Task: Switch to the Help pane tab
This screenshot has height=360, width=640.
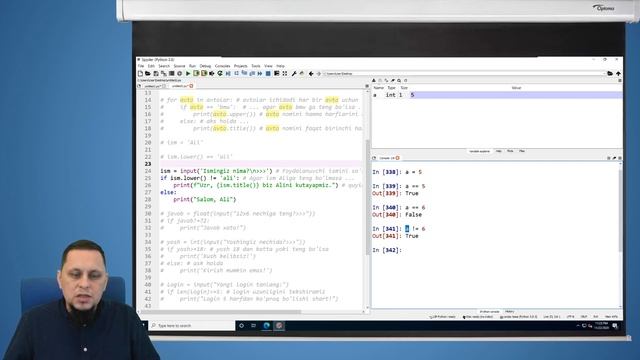Action: coord(499,151)
